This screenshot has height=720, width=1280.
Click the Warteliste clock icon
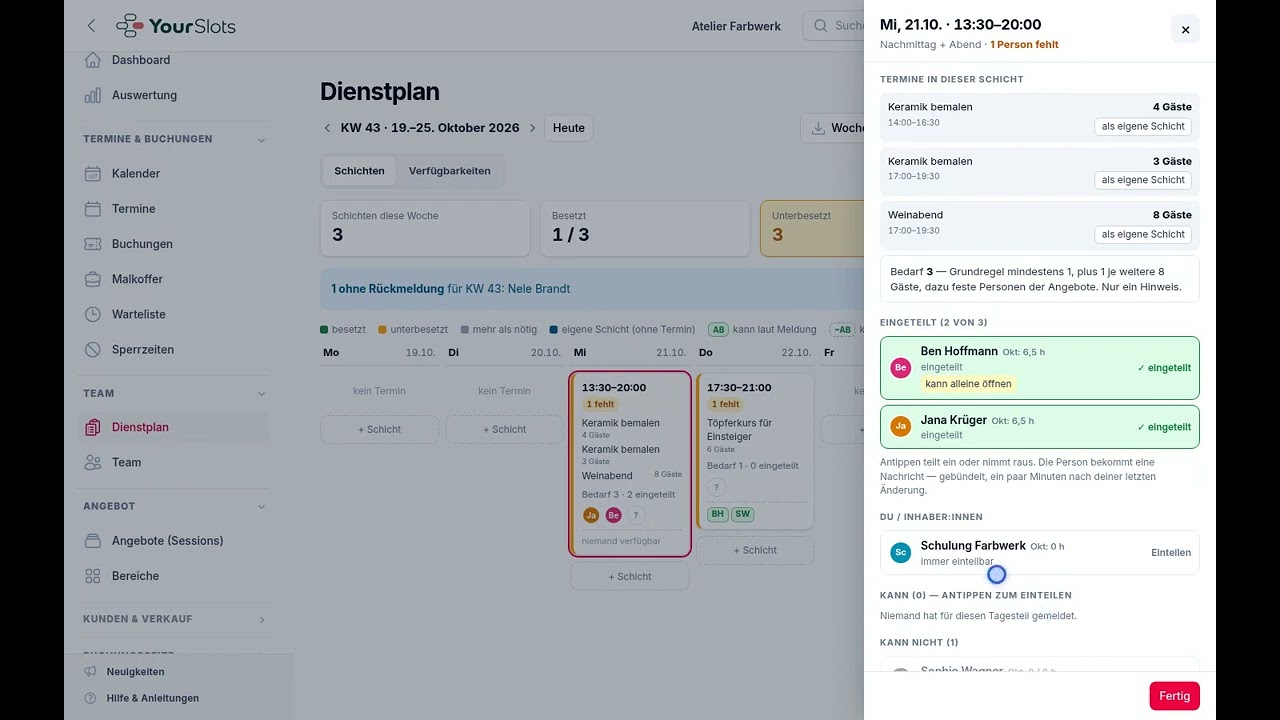(93, 314)
